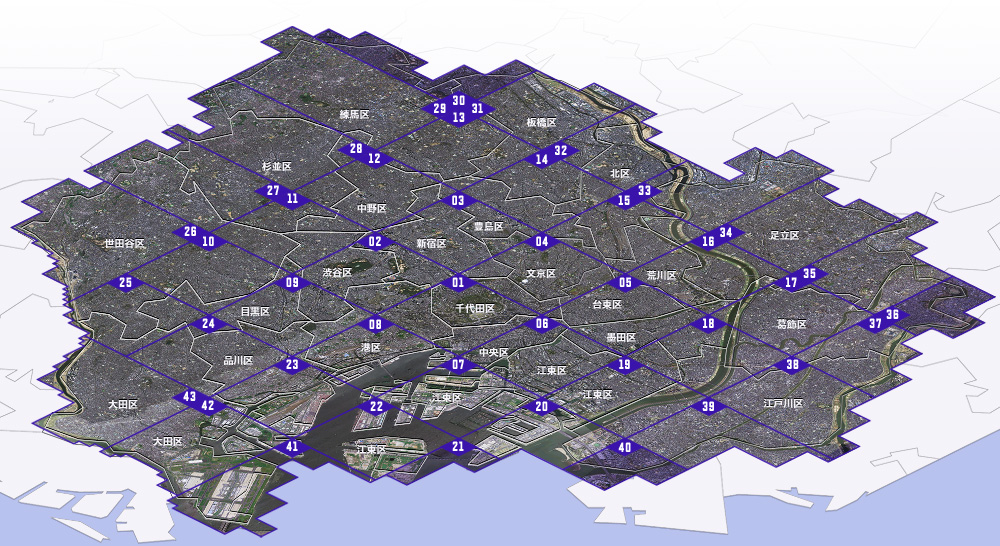Image resolution: width=1000 pixels, height=546 pixels.
Task: Select tile marker 39
Action: [708, 406]
